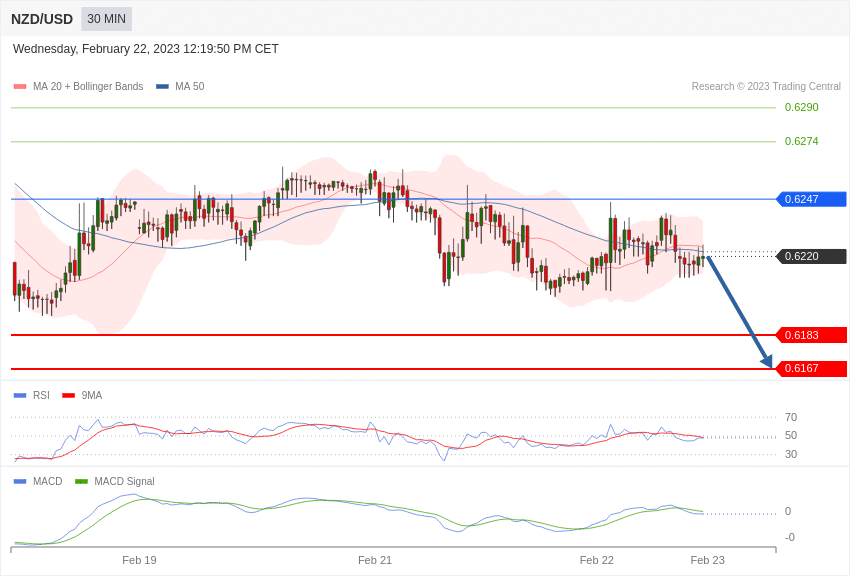
Task: Click the MACD Signal legend swatch
Action: pos(81,481)
